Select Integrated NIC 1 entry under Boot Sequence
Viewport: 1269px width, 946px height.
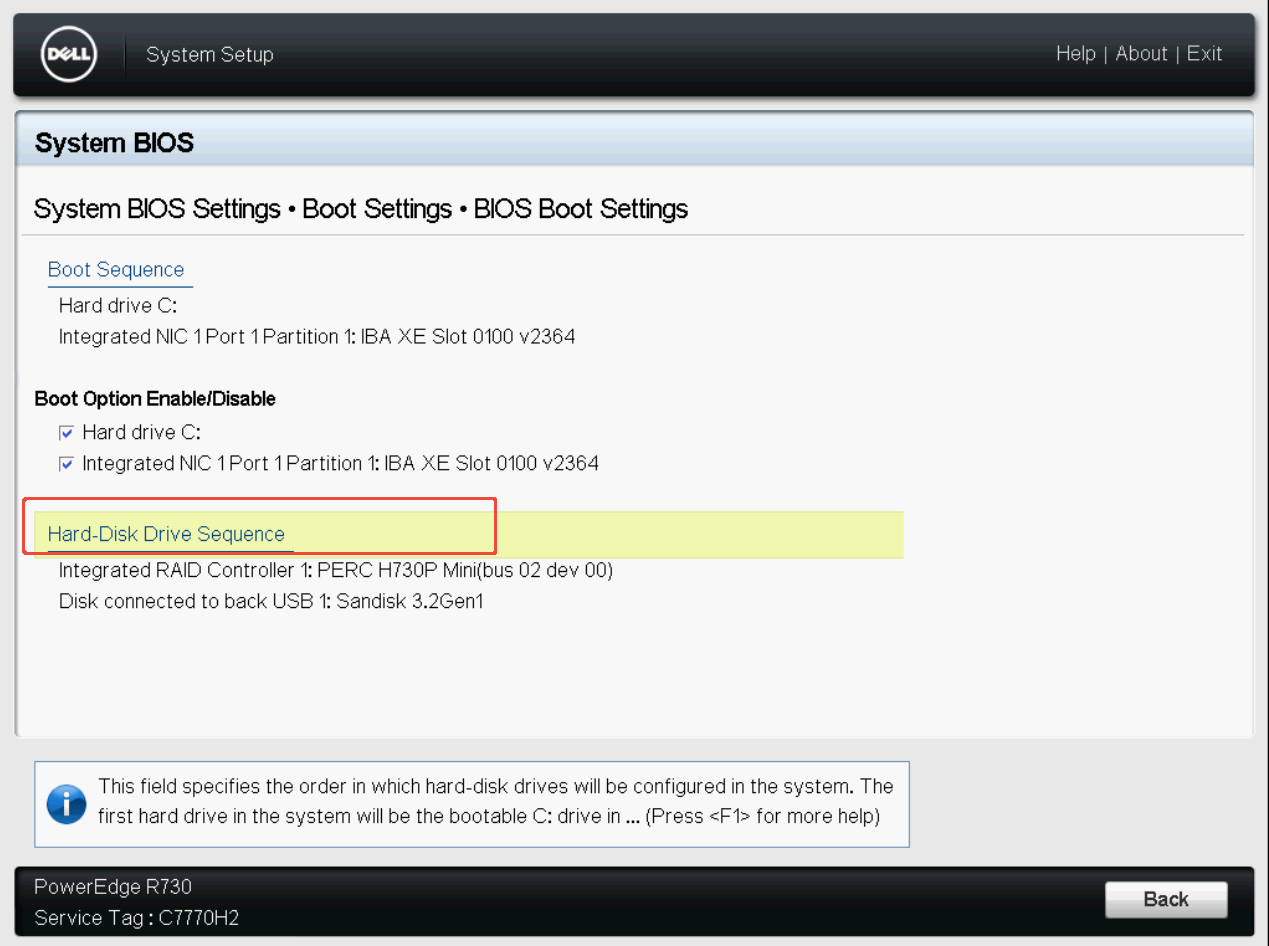(x=317, y=337)
